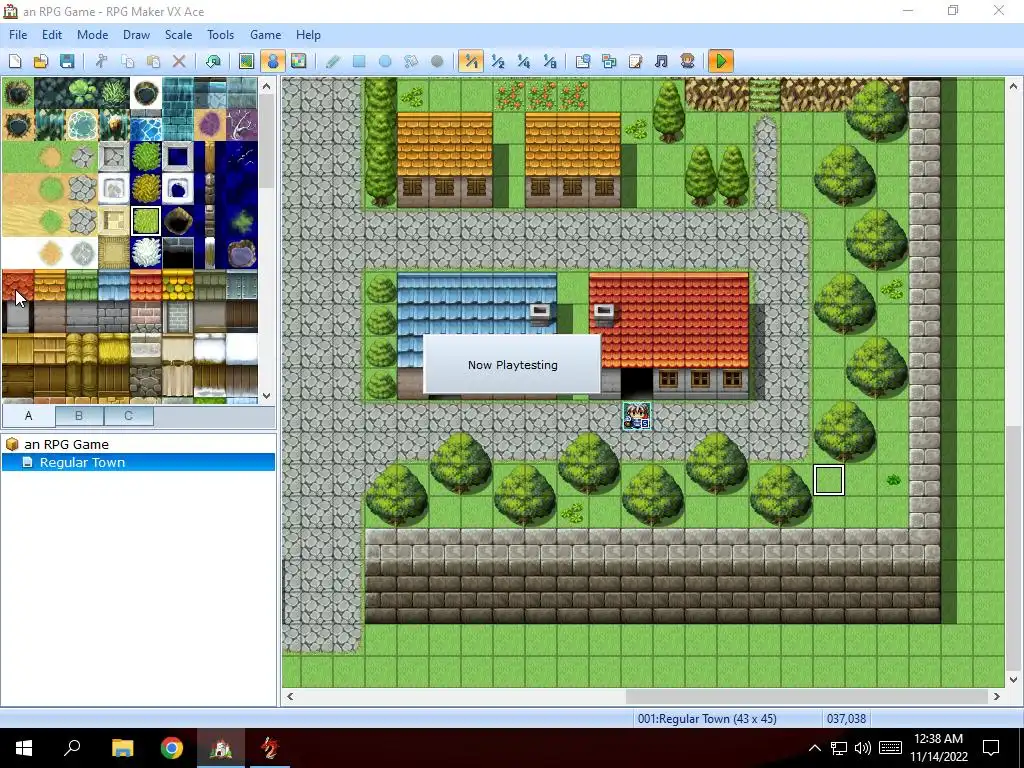Click the player start character on the map
Screen dimensions: 1024x768
[x=637, y=416]
